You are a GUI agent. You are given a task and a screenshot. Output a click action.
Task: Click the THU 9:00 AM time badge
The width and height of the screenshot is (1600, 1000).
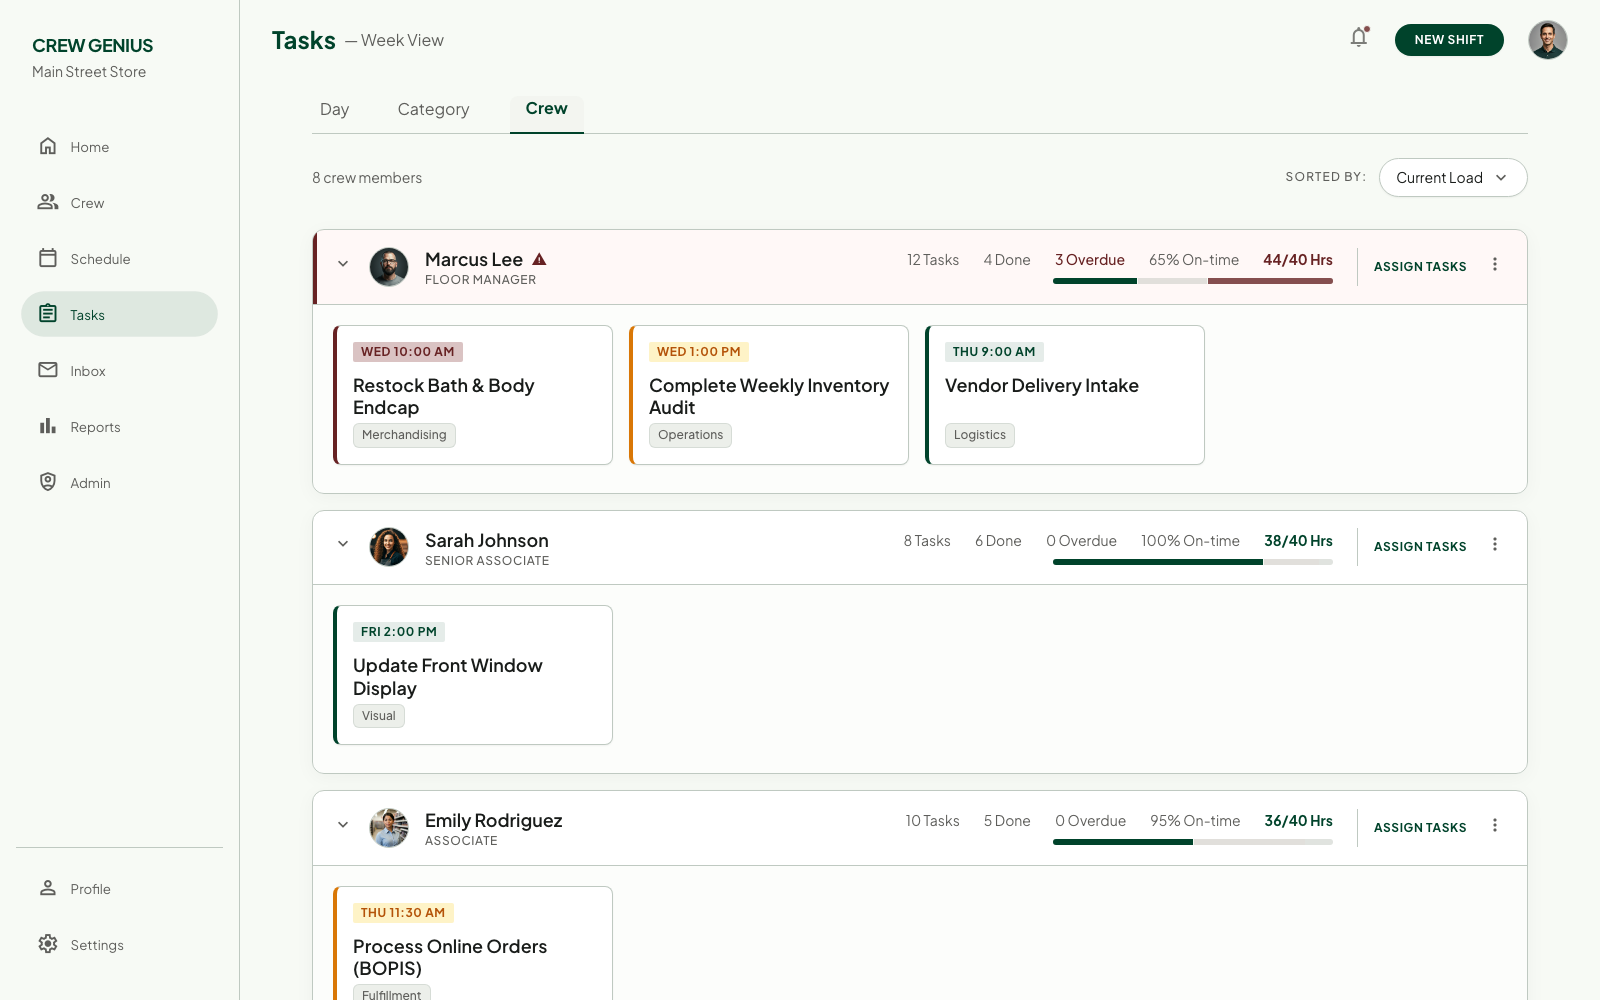994,352
